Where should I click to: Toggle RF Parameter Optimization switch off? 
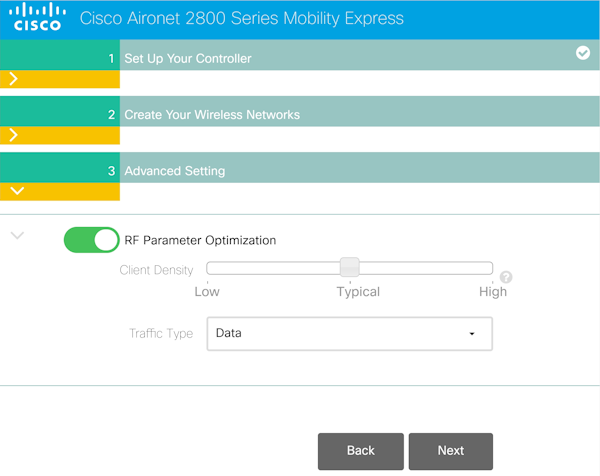[91, 240]
